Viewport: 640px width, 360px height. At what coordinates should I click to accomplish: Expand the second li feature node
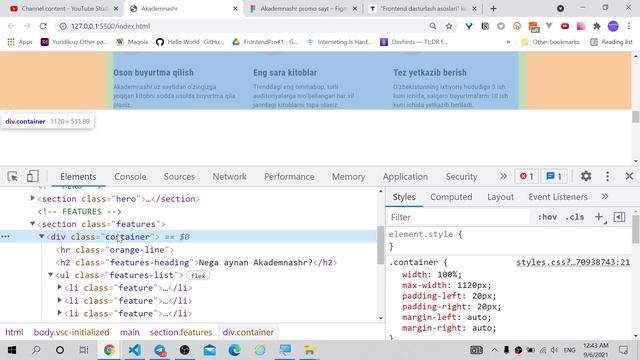pyautogui.click(x=60, y=300)
